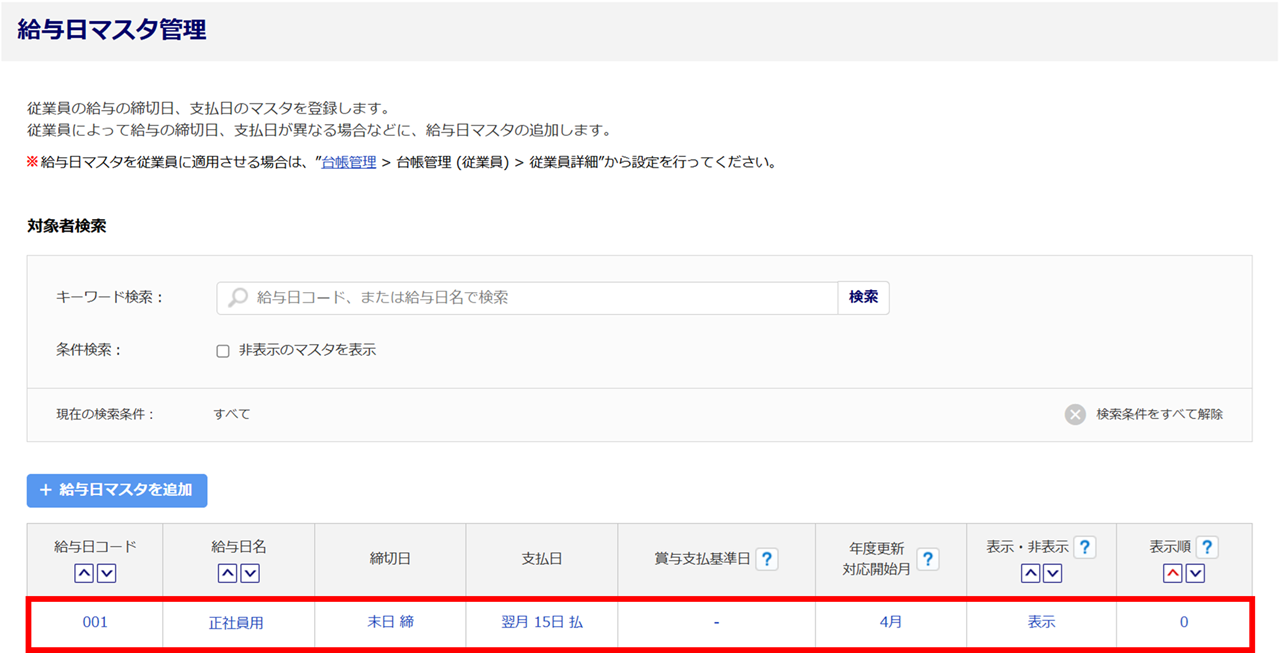The image size is (1280, 653).
Task: Click the 末日 締 cell
Action: [390, 622]
